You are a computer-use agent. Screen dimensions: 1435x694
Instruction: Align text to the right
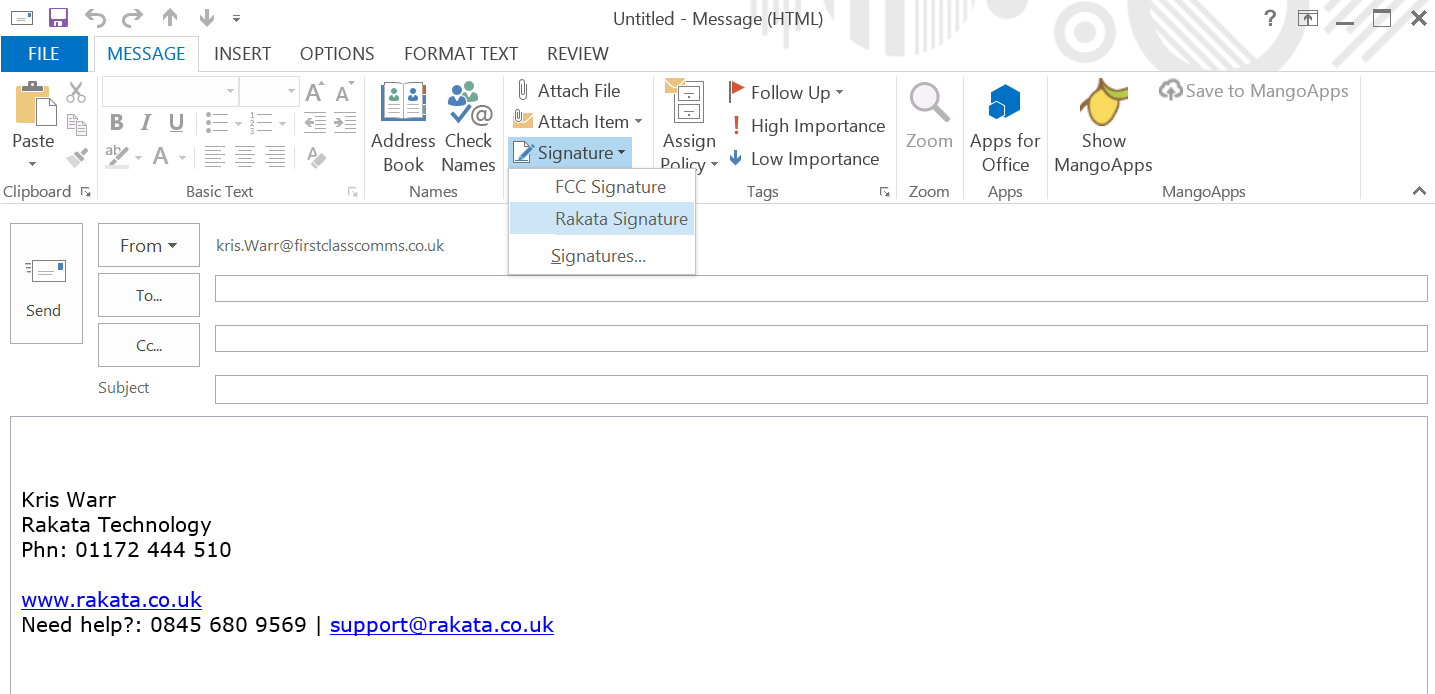pos(275,156)
